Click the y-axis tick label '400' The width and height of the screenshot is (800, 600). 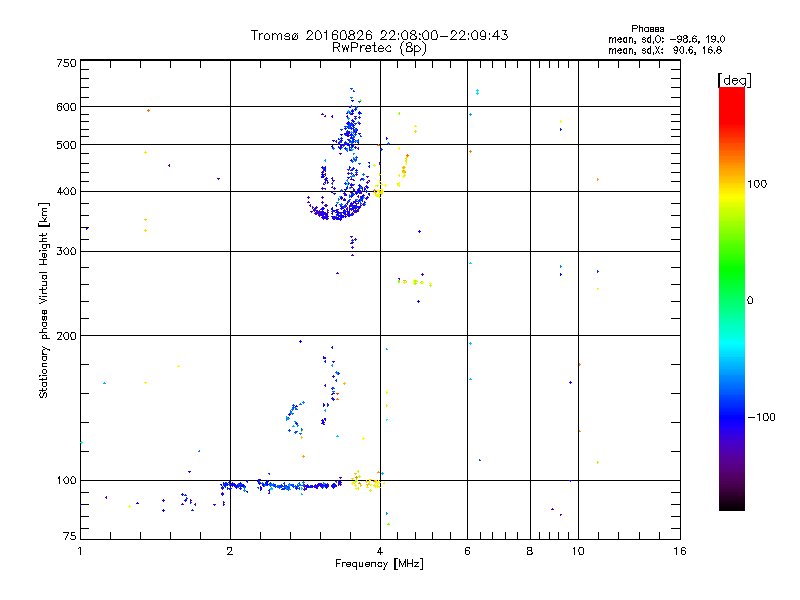[x=66, y=191]
